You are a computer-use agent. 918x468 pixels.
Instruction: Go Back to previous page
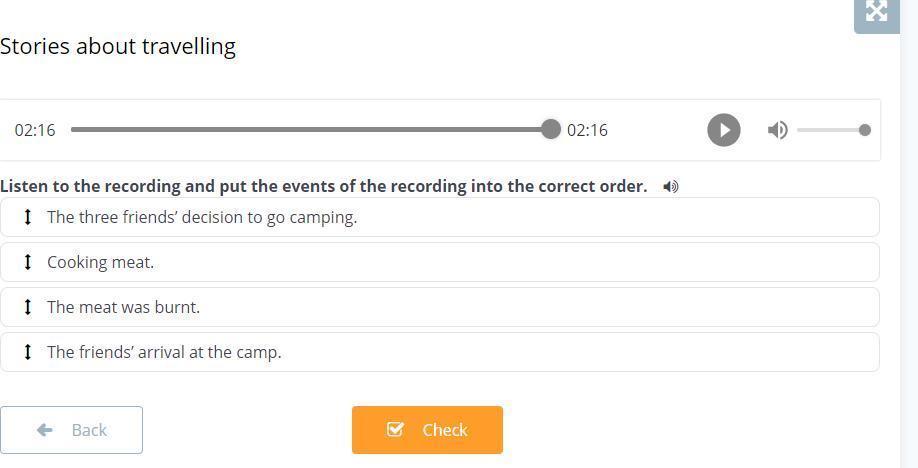tap(71, 430)
